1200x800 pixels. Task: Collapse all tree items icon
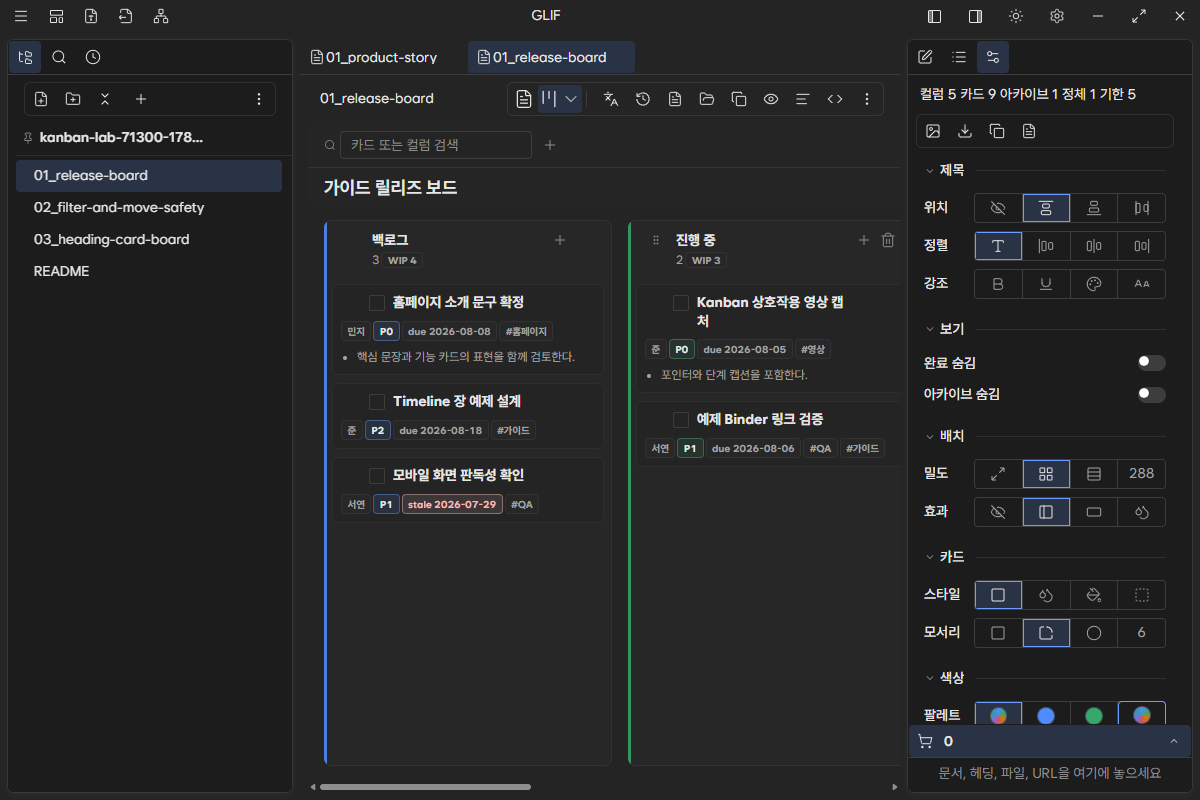(105, 99)
